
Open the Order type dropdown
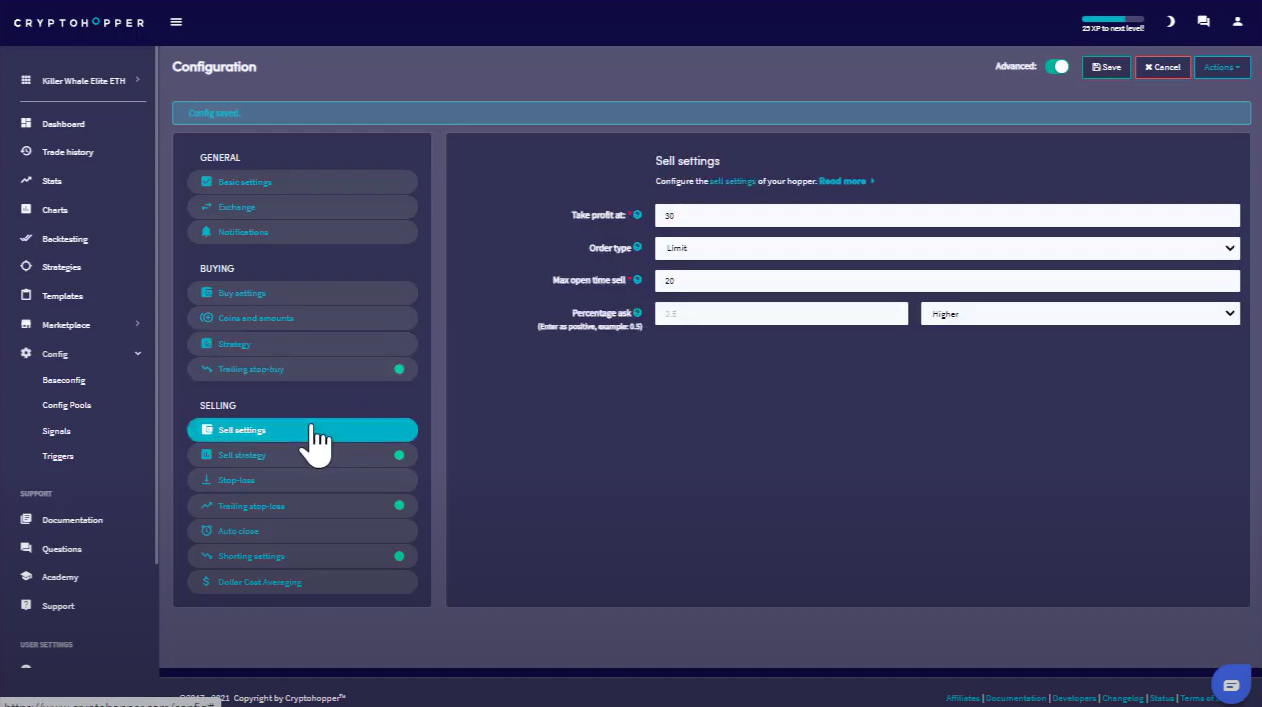coord(946,248)
